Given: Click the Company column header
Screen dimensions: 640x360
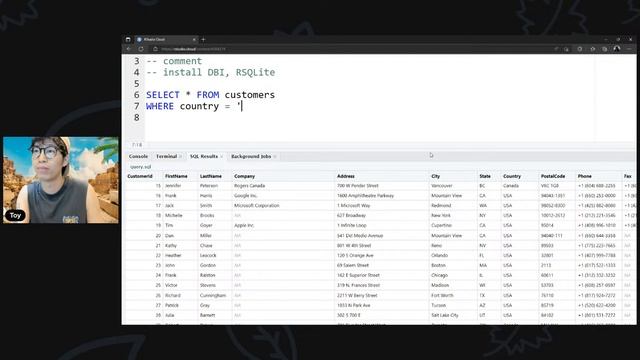Looking at the screenshot, I should tap(244, 176).
